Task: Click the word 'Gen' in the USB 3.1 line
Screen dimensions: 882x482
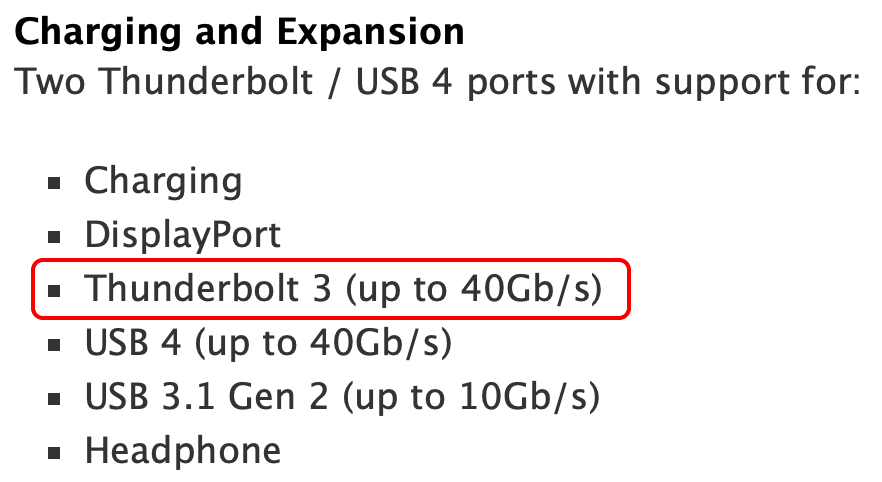Action: pos(262,397)
